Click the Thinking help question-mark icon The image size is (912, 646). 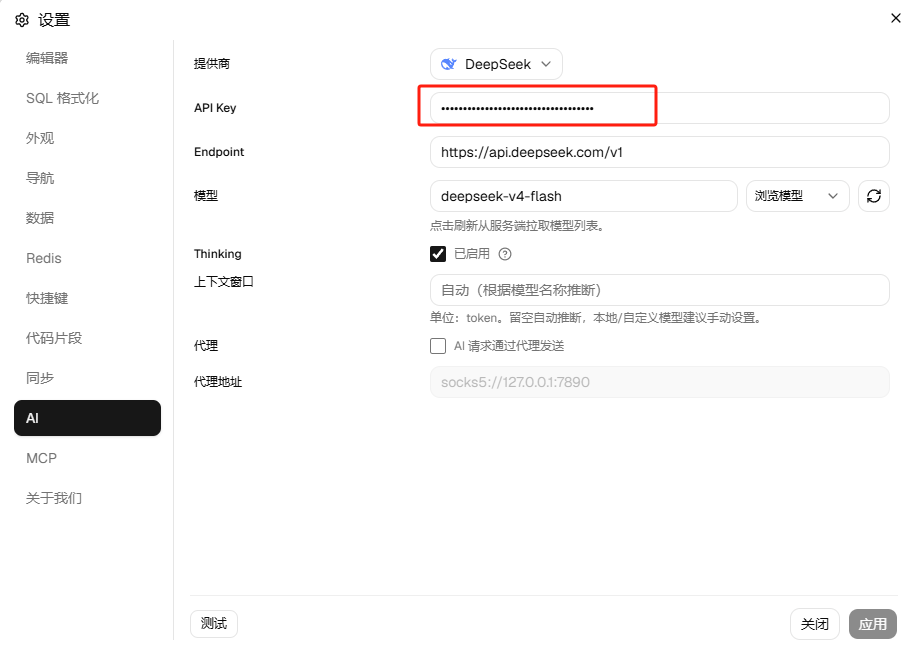505,254
